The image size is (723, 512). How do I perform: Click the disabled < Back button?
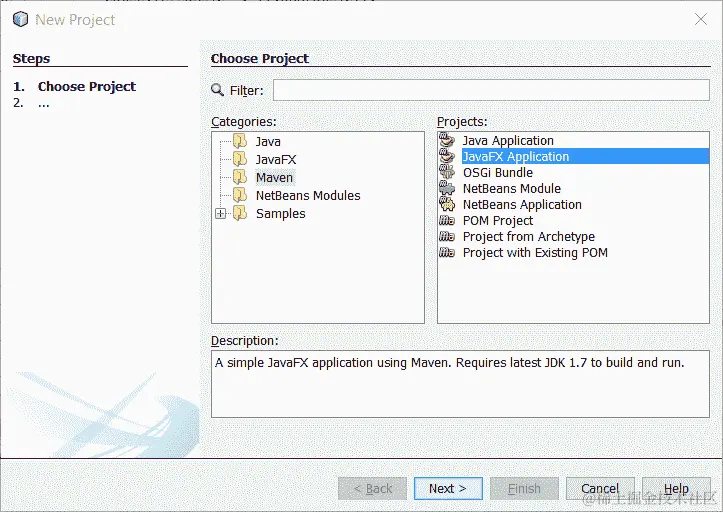pyautogui.click(x=373, y=488)
